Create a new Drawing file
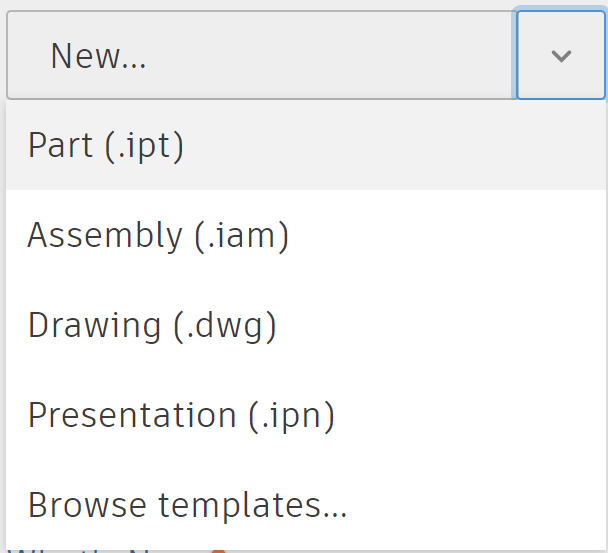608x553 pixels. click(x=152, y=326)
